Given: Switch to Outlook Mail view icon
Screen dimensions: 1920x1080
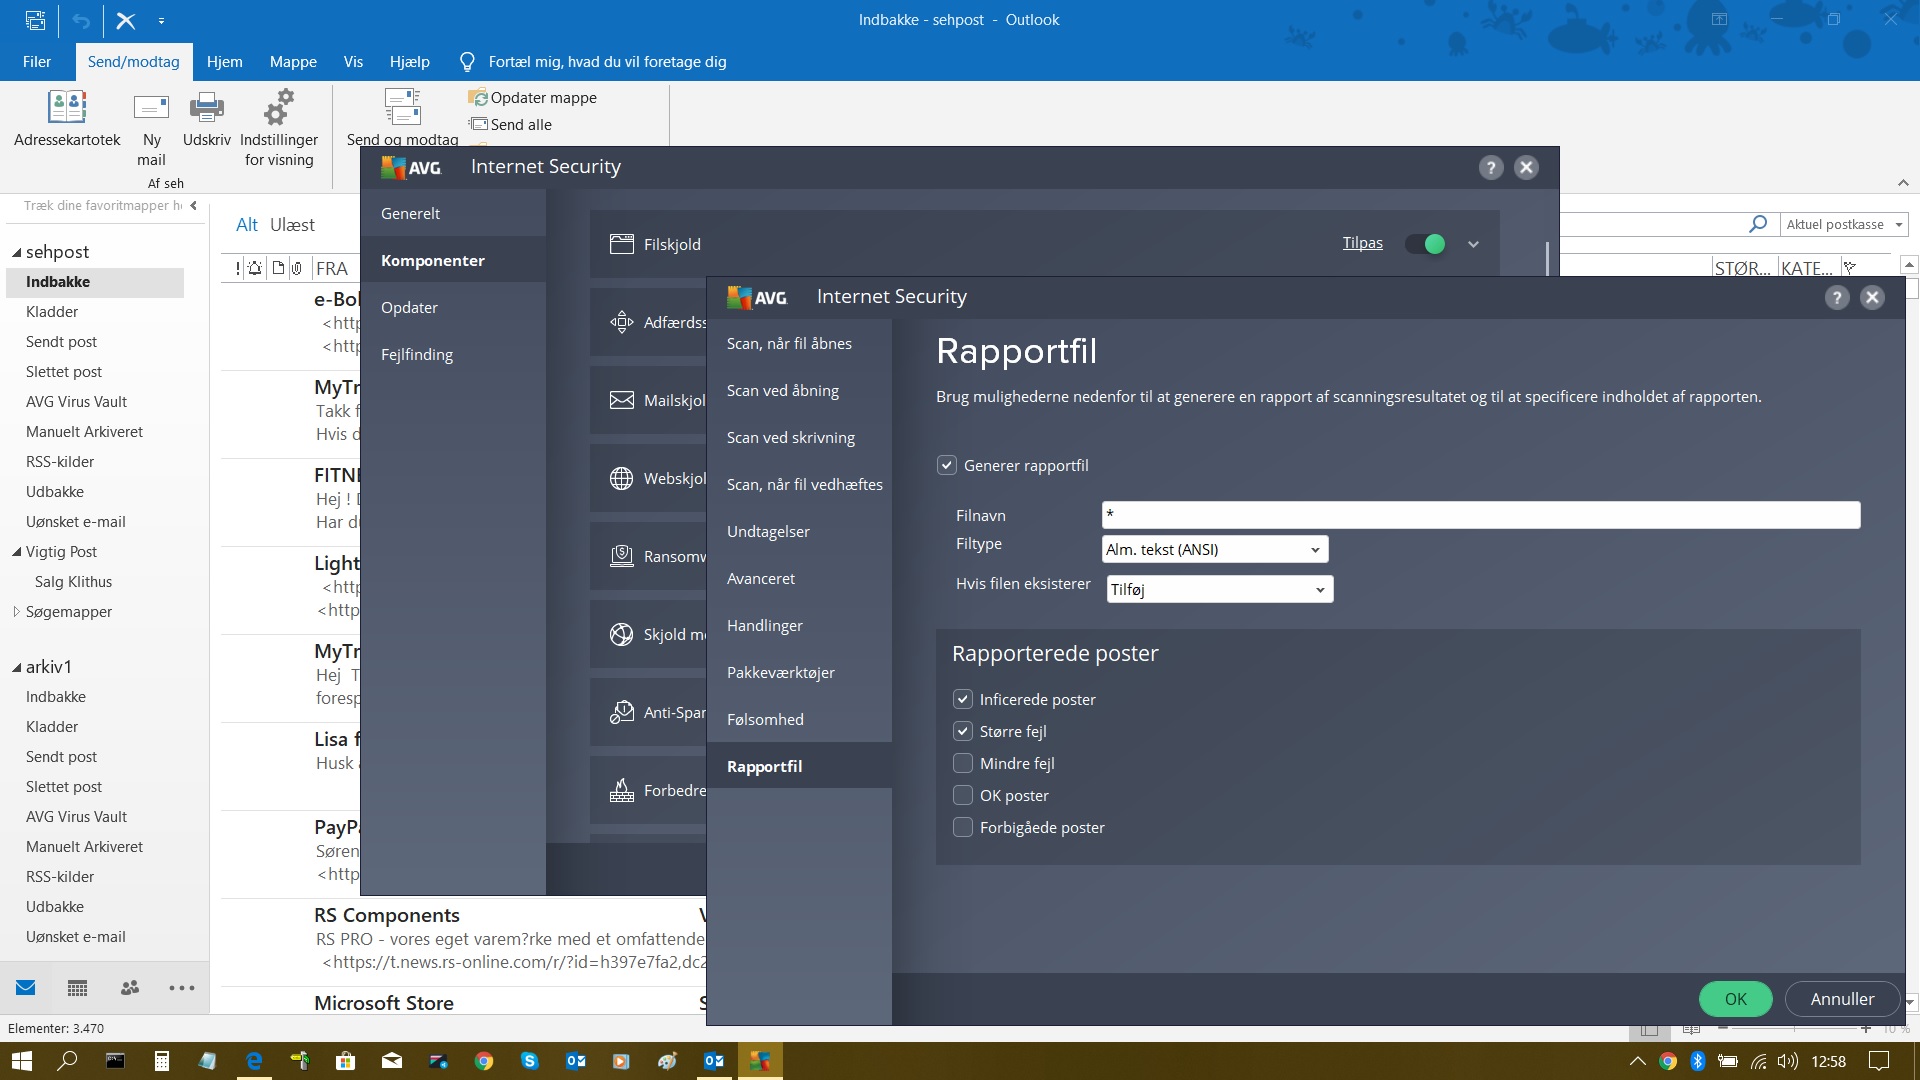Looking at the screenshot, I should point(26,988).
